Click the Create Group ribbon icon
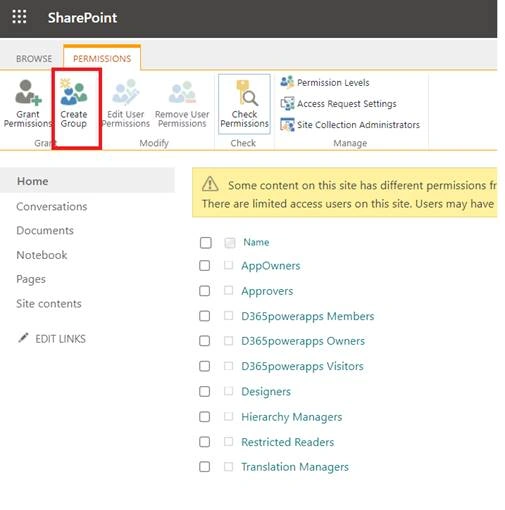Image resolution: width=505 pixels, height=510 pixels. point(74,91)
